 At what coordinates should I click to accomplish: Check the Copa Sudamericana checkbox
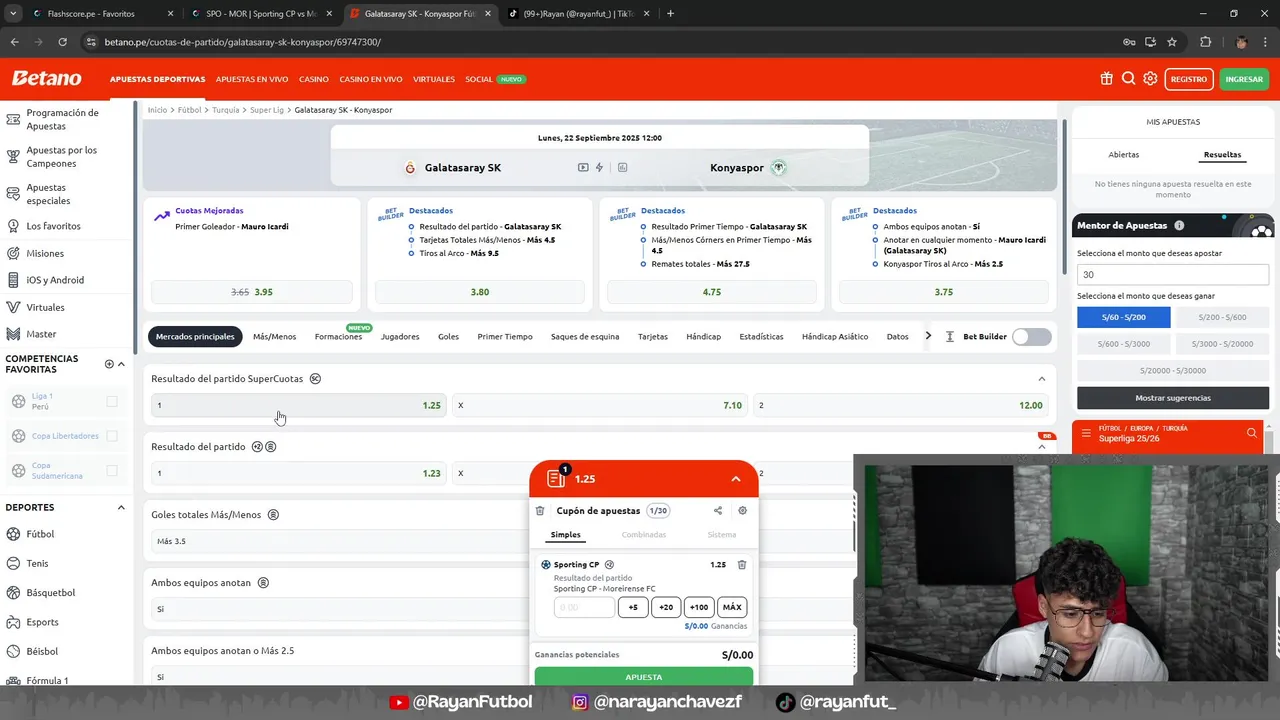[x=112, y=470]
